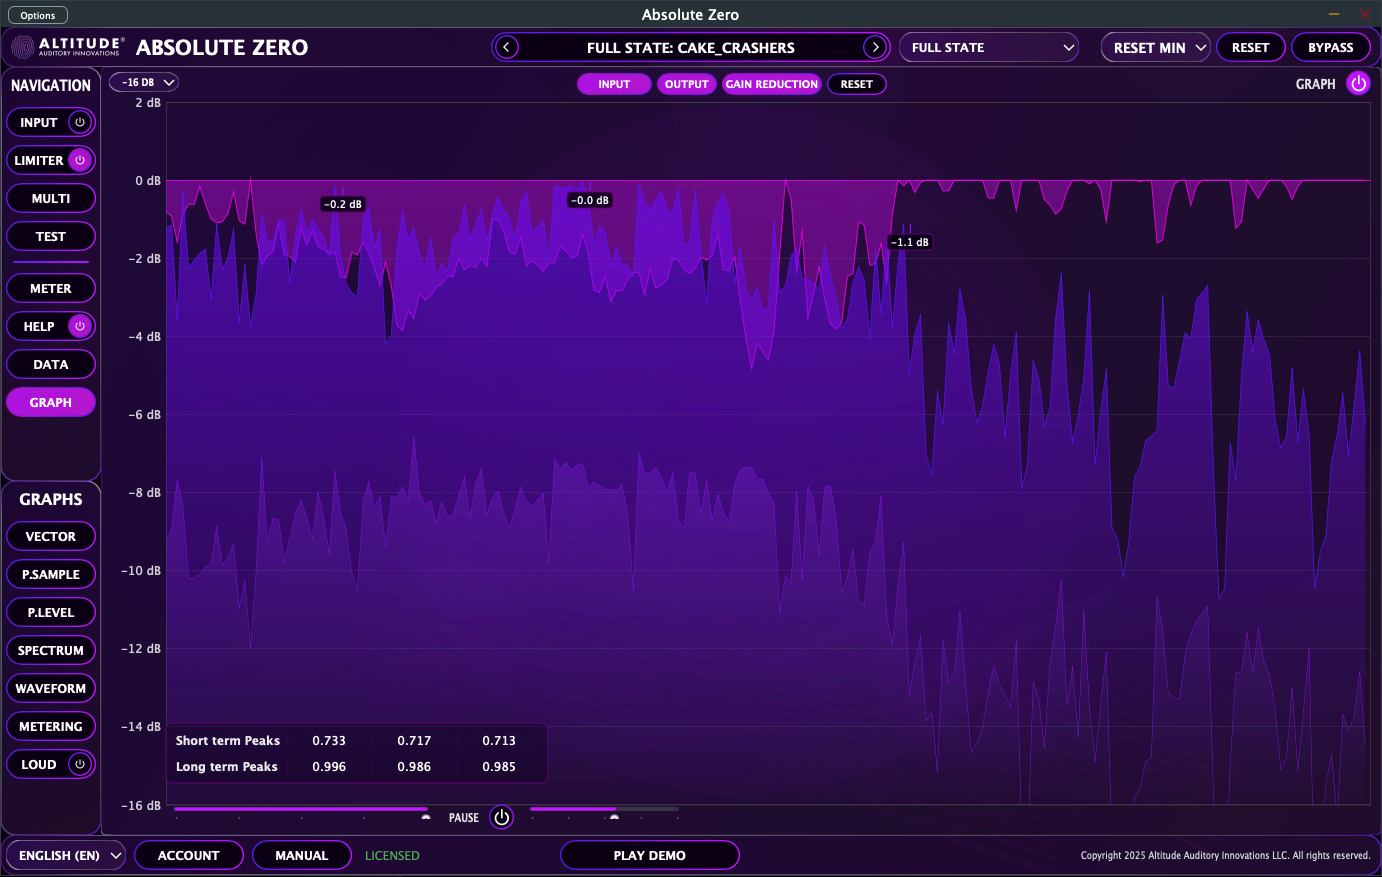Open the -16 DB range dropdown
Image resolution: width=1382 pixels, height=877 pixels.
coord(143,82)
